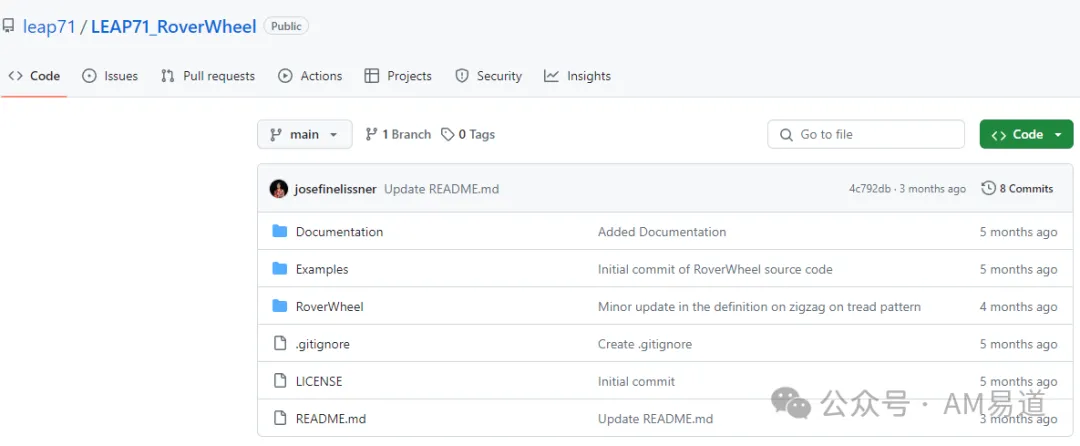1080x446 pixels.
Task: Click the Pull requests branch icon
Action: (x=167, y=76)
